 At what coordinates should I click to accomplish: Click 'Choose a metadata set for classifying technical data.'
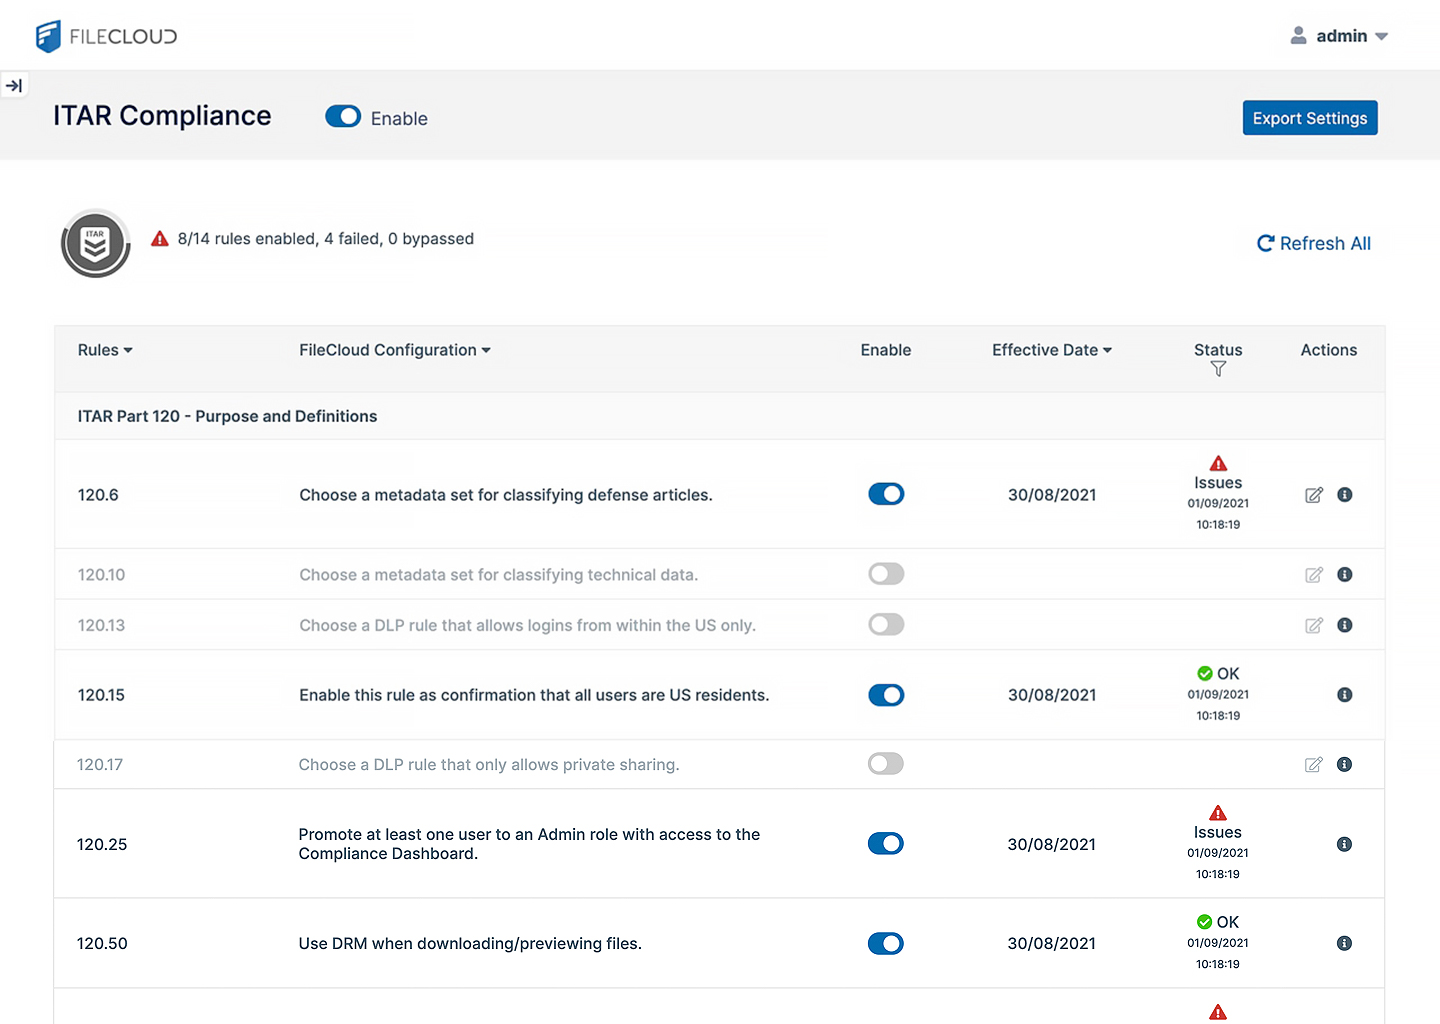pos(499,575)
